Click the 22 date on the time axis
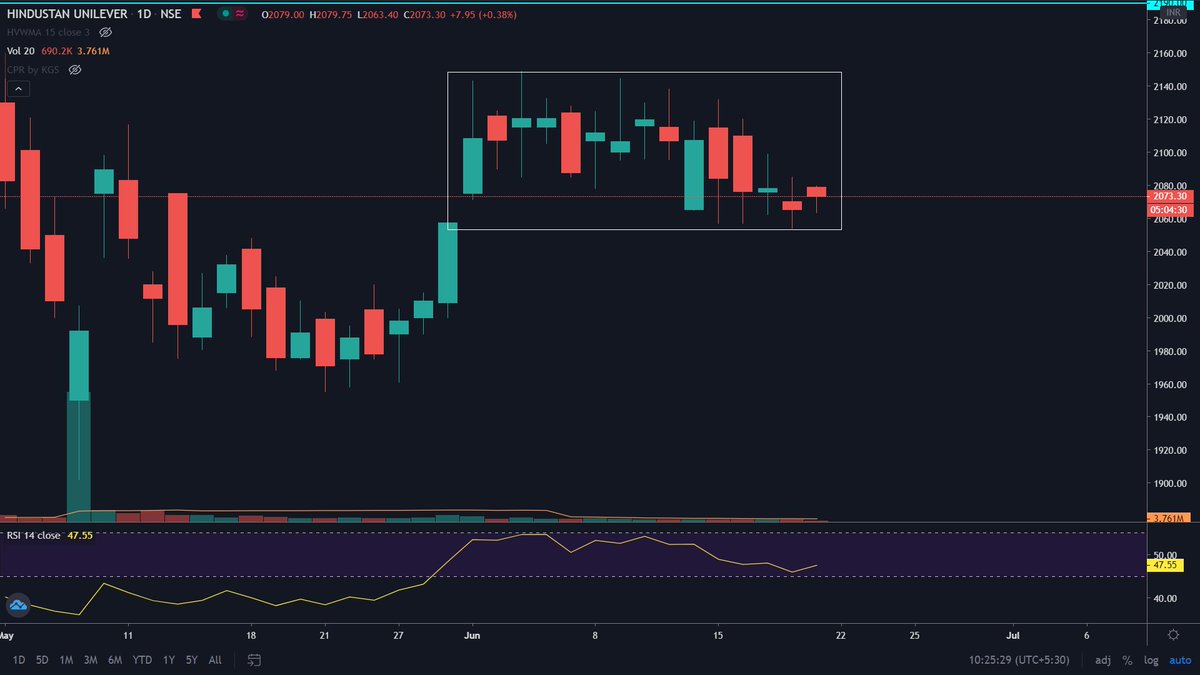Viewport: 1200px width, 675px height. pos(841,634)
